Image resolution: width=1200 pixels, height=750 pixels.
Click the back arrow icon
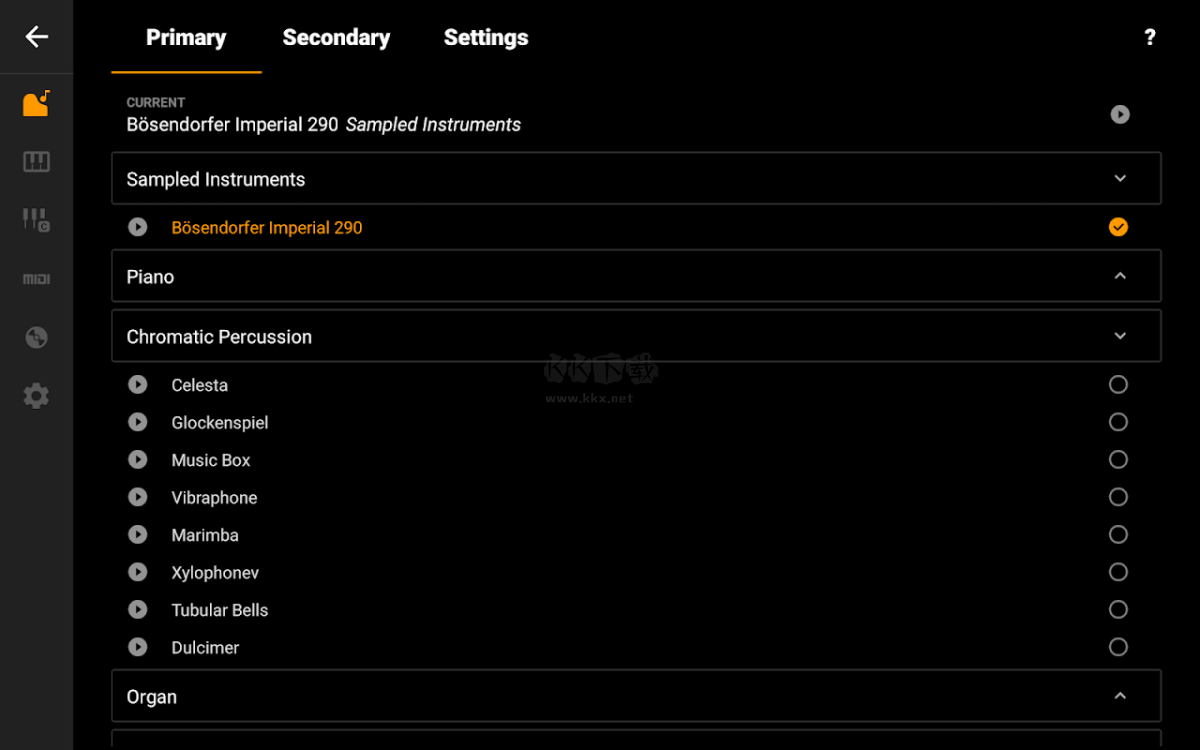tap(36, 37)
